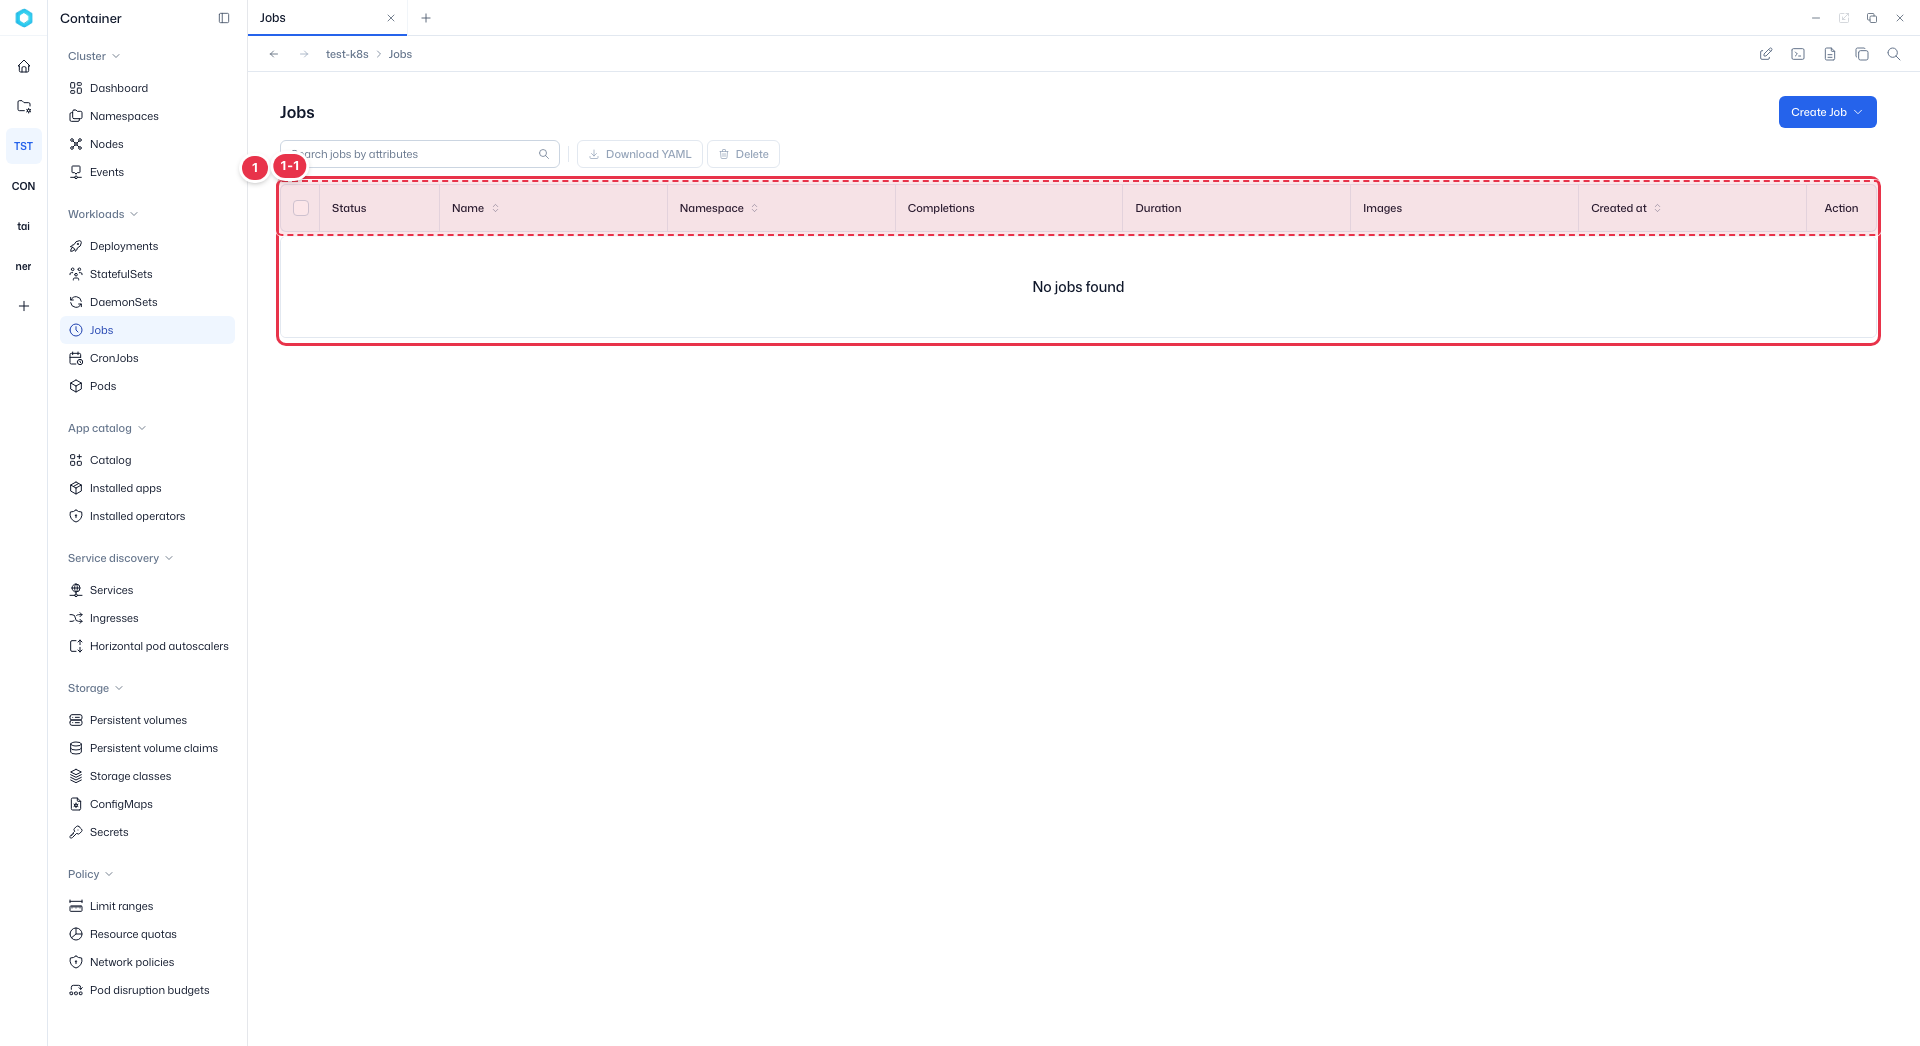1920x1046 pixels.
Task: Open test-k8s breadcrumb link
Action: [x=347, y=54]
